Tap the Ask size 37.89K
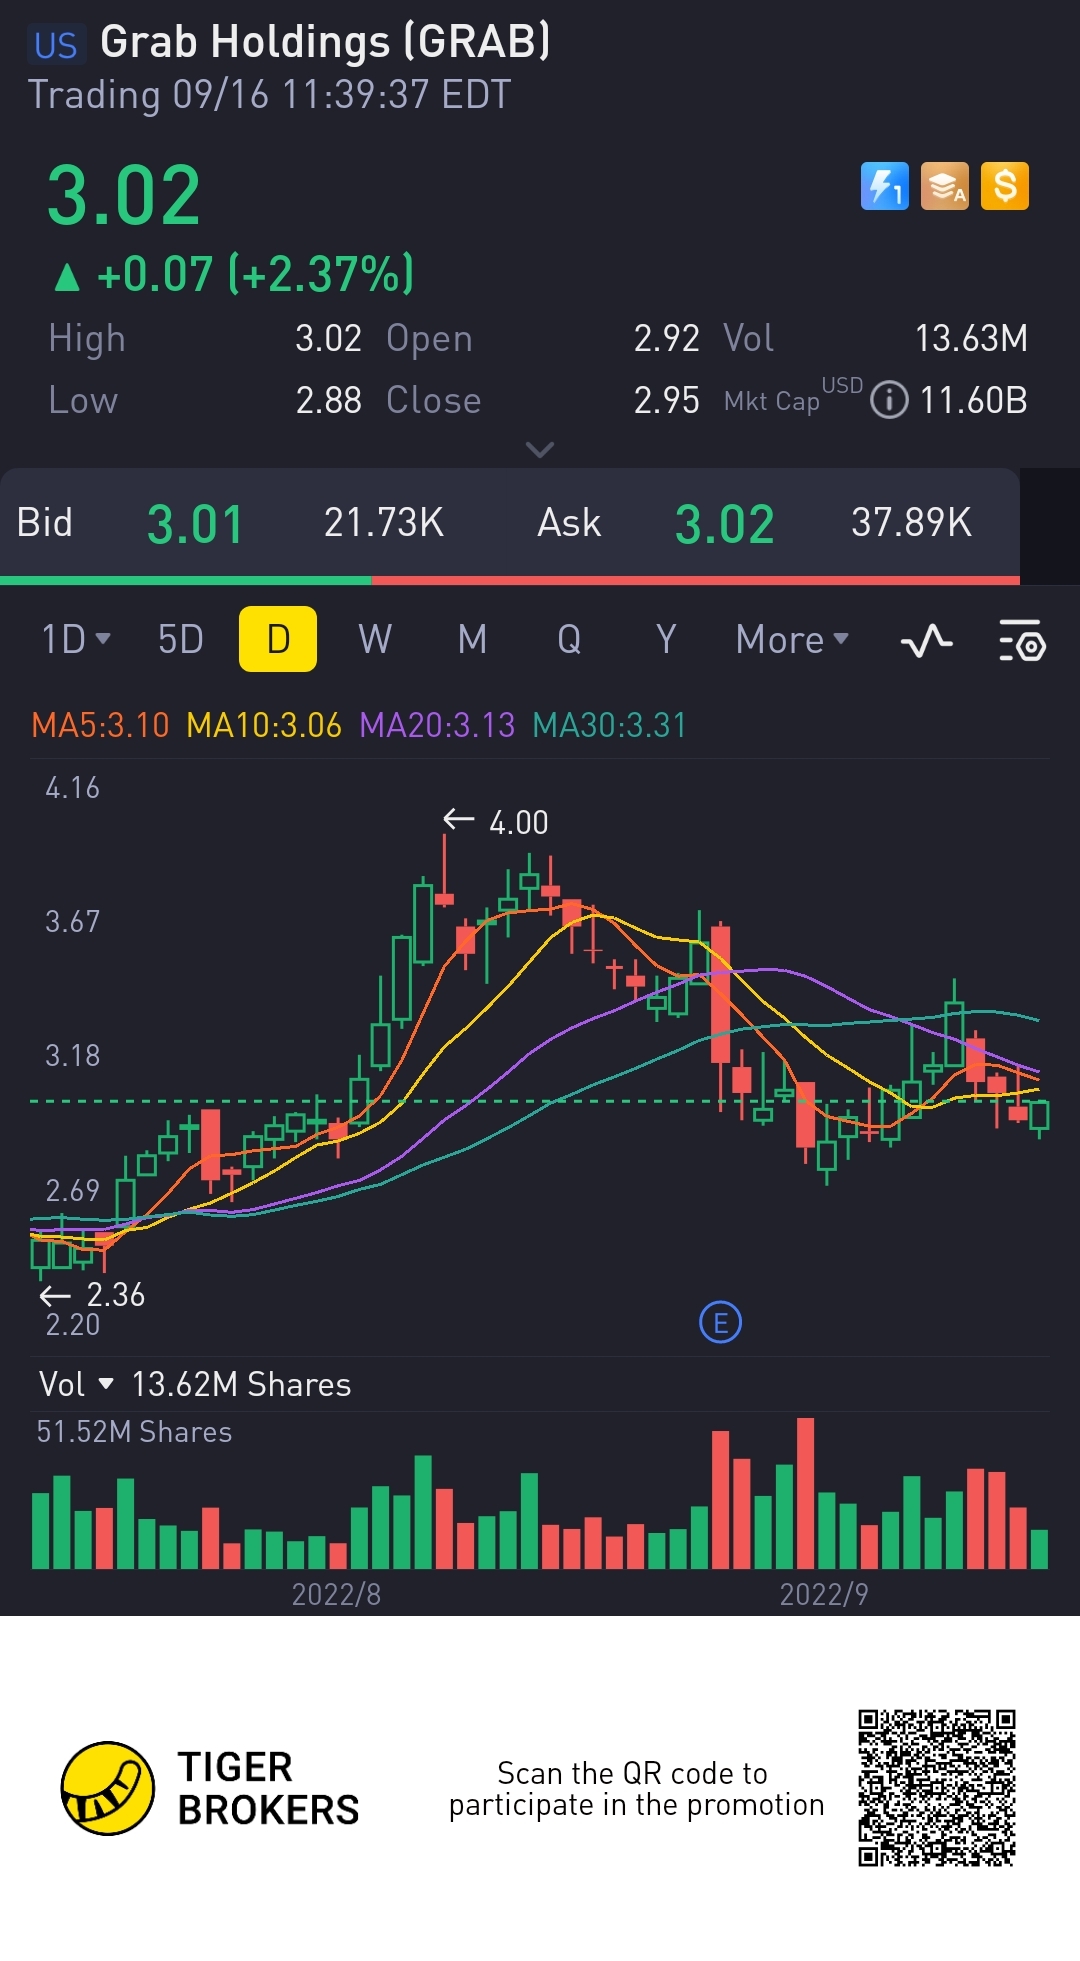Viewport: 1080px width, 1961px height. pos(911,523)
